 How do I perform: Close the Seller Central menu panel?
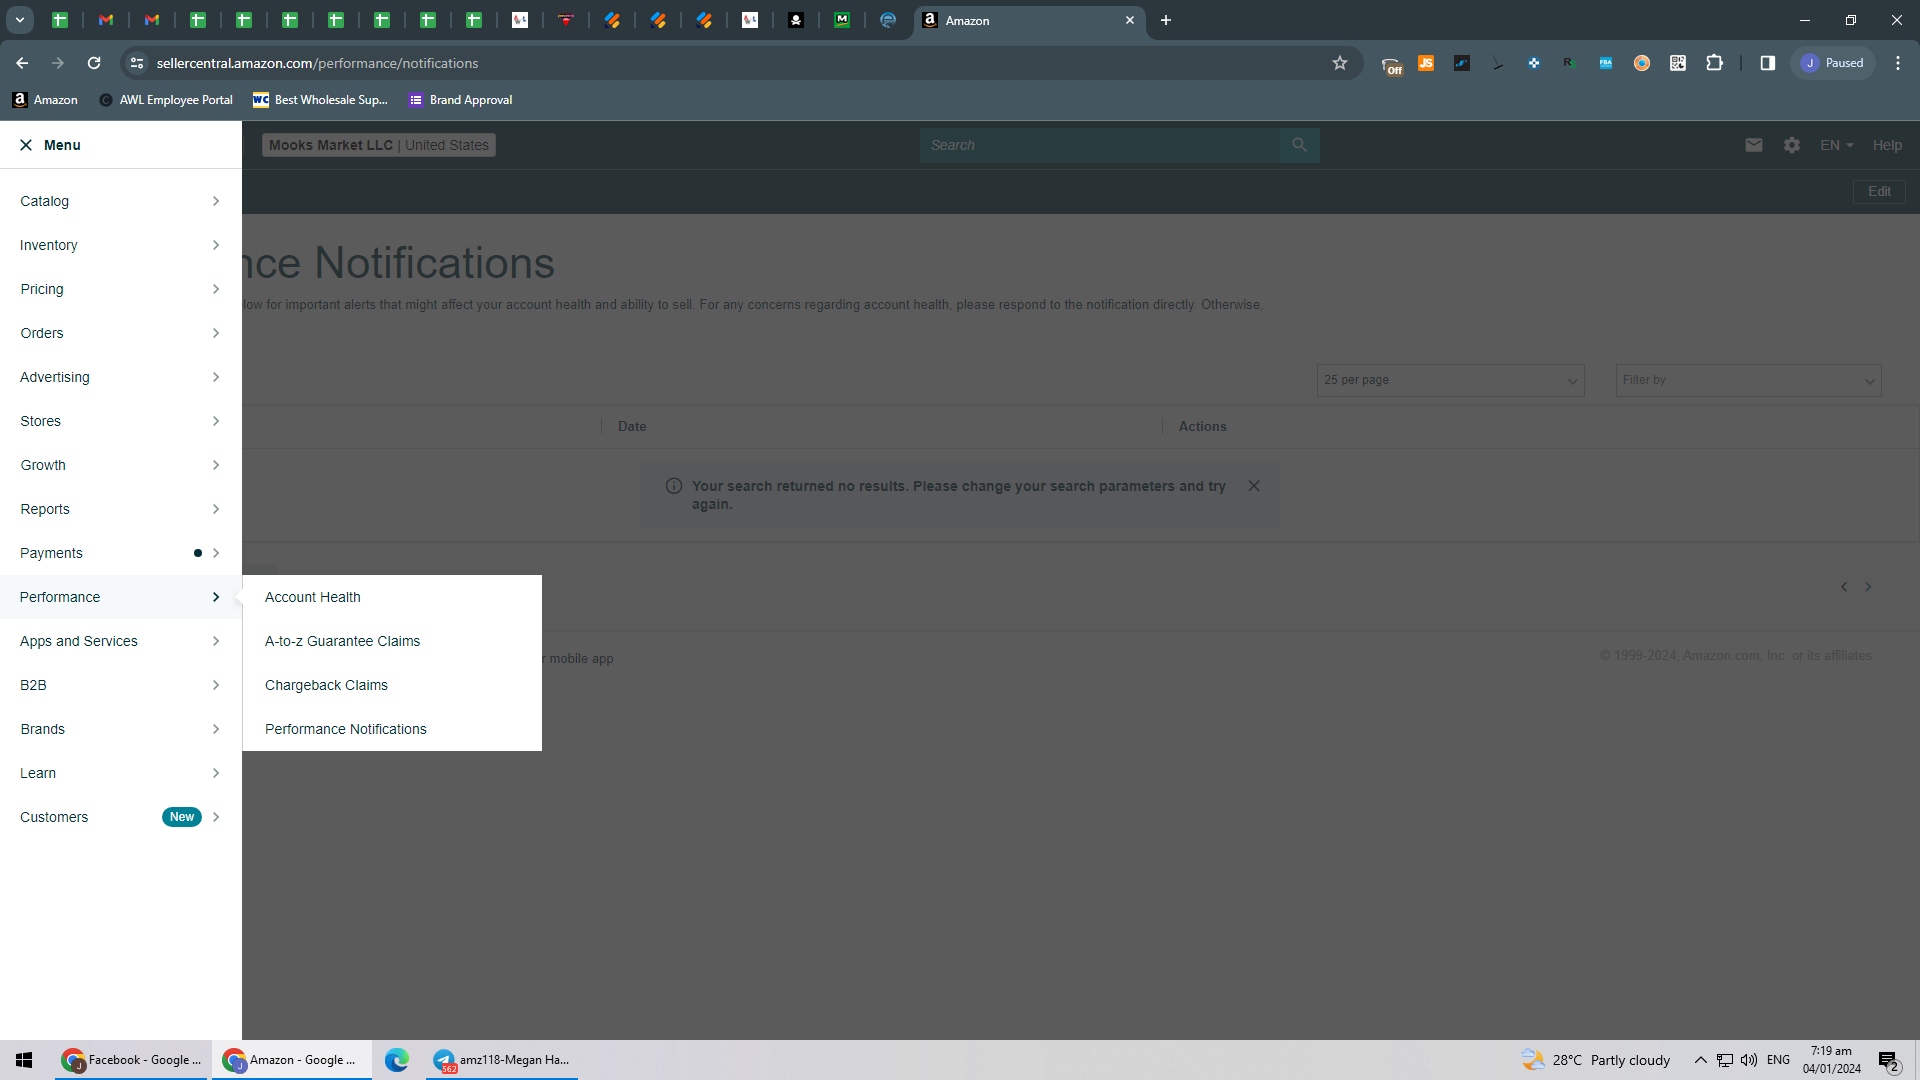tap(26, 145)
